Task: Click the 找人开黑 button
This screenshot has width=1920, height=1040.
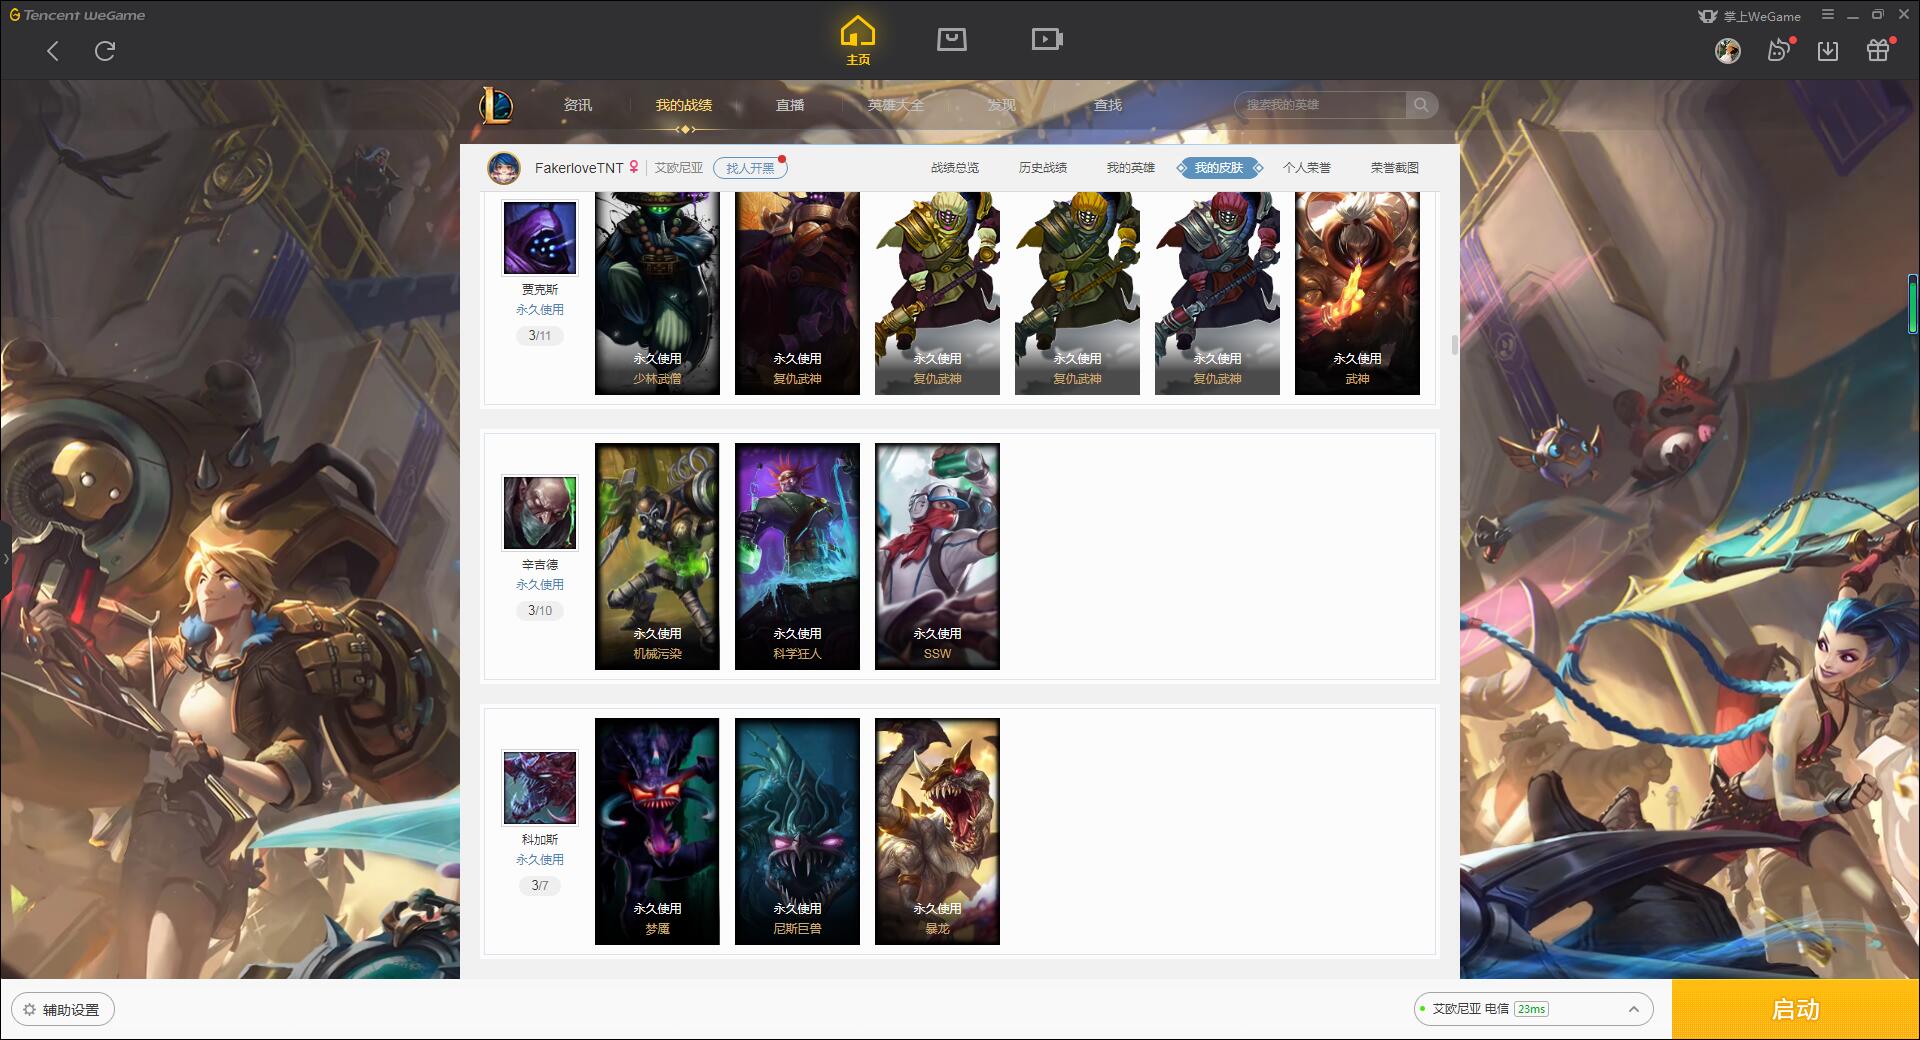Action: (750, 168)
